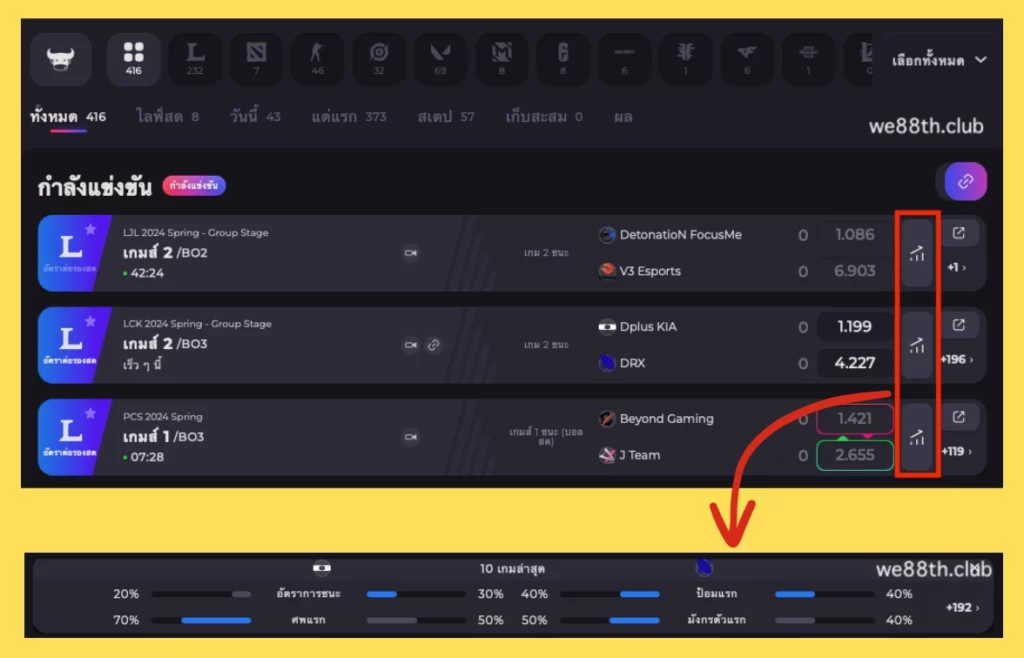Viewport: 1024px width, 658px height.
Task: Switch to the สเตป 57 tab
Action: pos(446,117)
